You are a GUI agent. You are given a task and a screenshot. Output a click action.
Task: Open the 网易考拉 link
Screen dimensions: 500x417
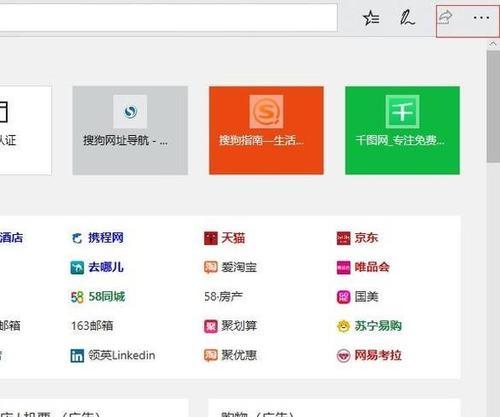(x=378, y=355)
